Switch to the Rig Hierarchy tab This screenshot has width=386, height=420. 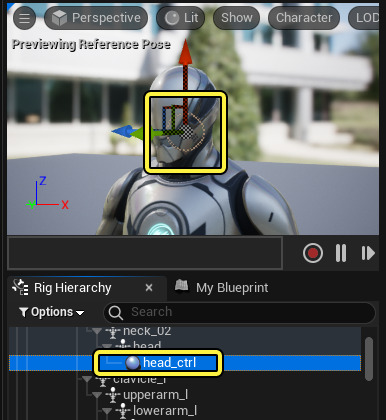click(72, 288)
